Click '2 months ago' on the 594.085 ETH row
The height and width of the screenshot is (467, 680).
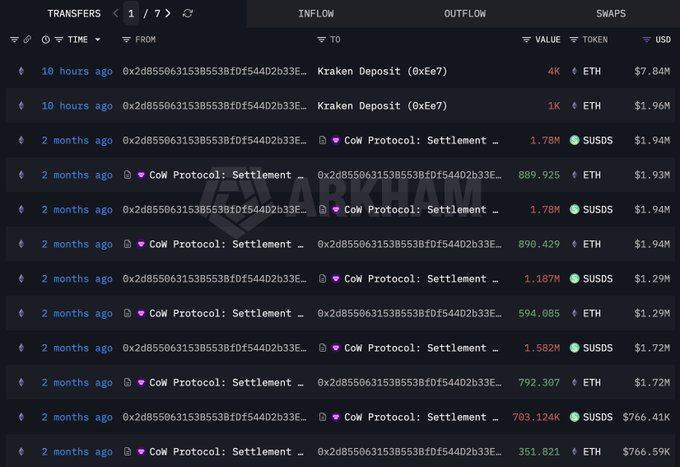(x=77, y=314)
